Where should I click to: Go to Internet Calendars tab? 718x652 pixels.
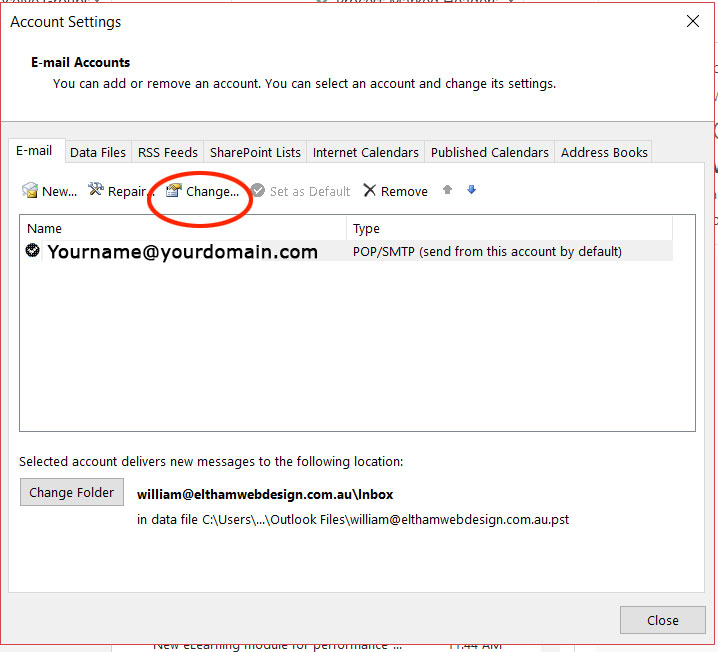365,152
